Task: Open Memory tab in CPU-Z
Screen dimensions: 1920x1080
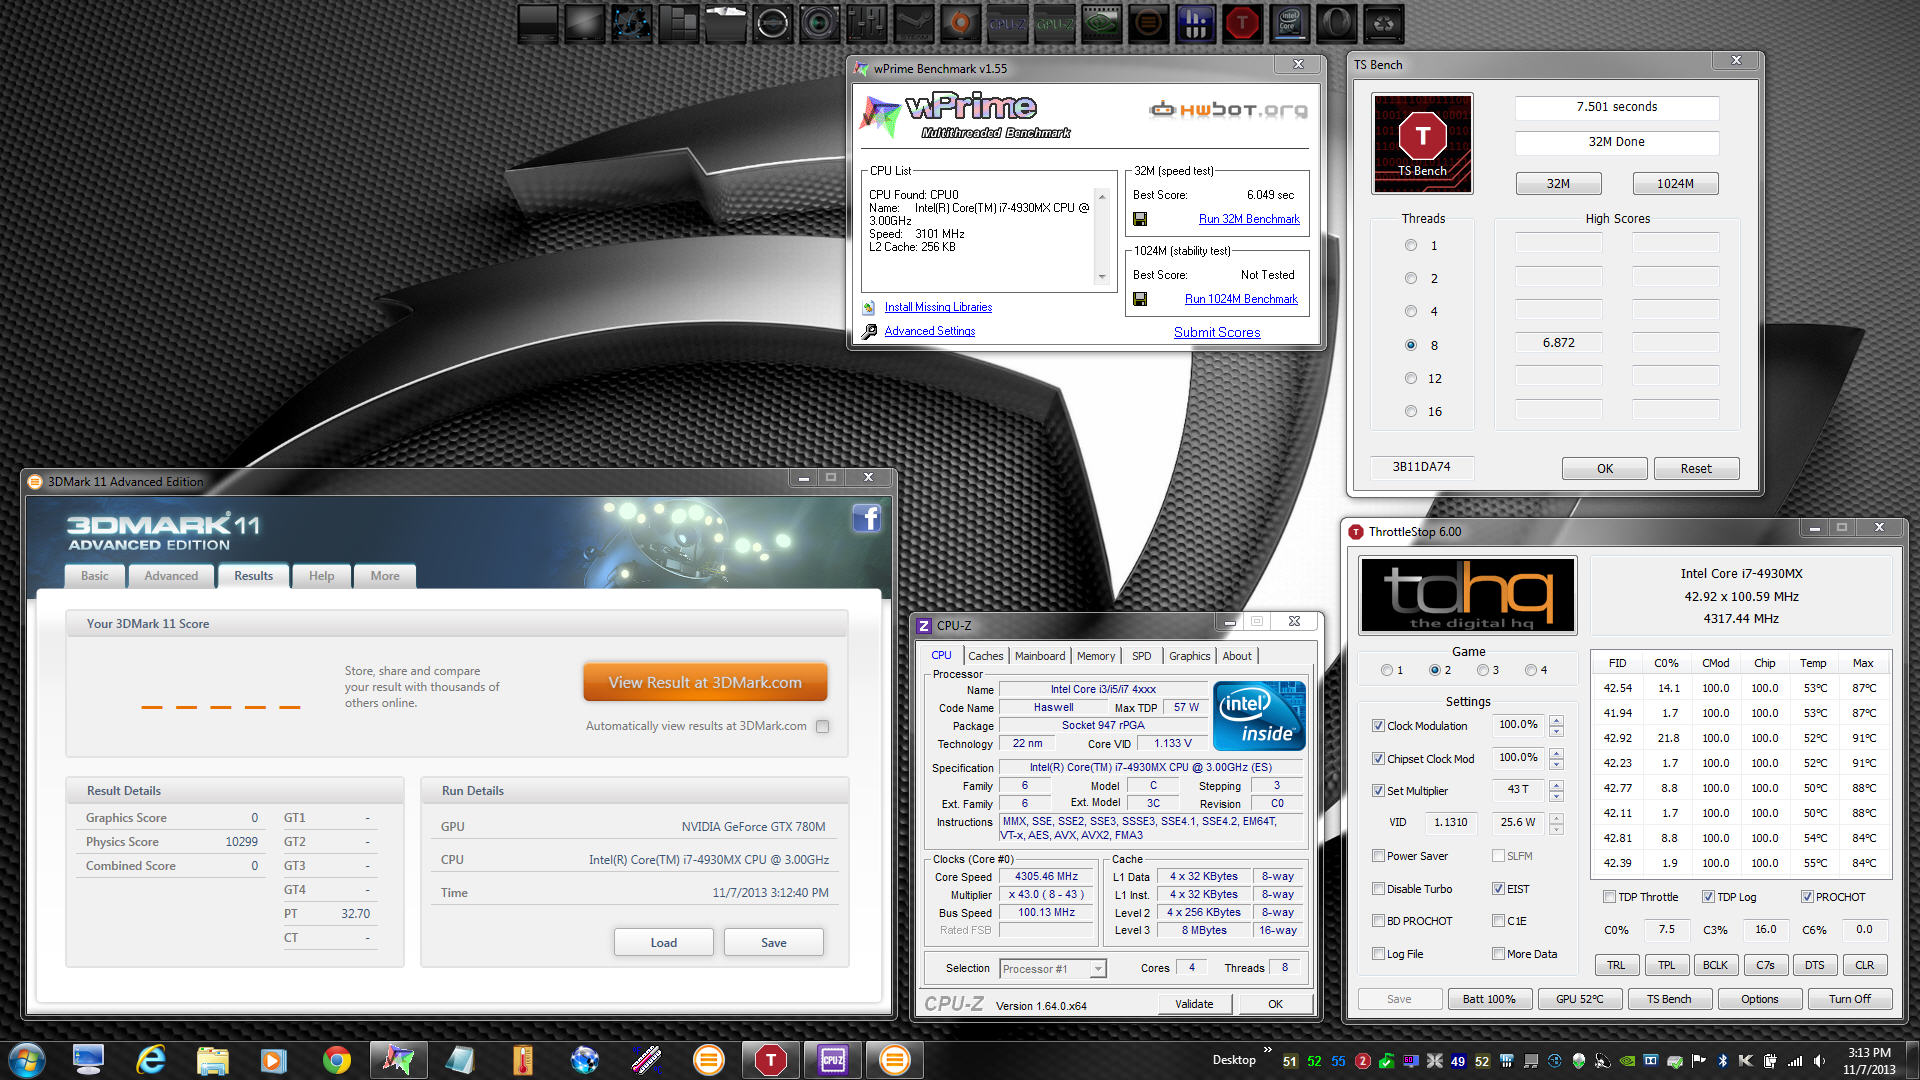Action: click(x=1096, y=656)
